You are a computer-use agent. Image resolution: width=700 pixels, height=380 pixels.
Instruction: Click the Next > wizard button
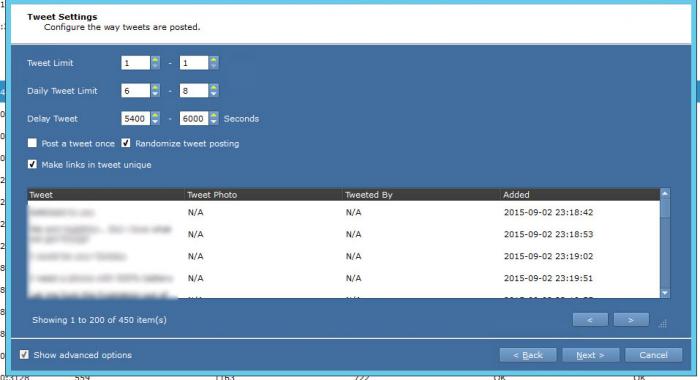(590, 355)
